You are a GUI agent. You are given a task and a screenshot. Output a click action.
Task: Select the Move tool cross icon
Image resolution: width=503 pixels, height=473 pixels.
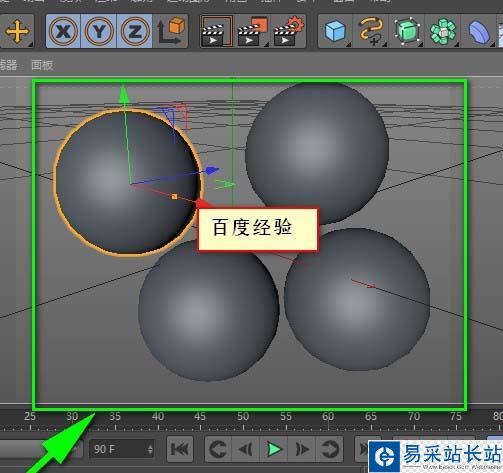pyautogui.click(x=17, y=31)
